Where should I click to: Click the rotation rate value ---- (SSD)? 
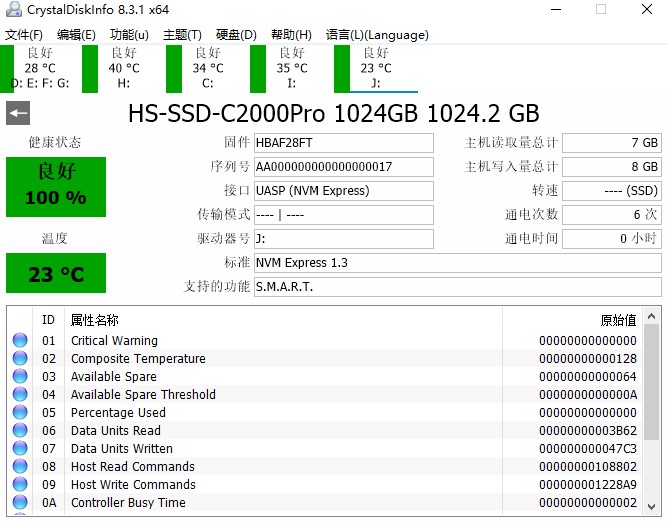coord(612,191)
